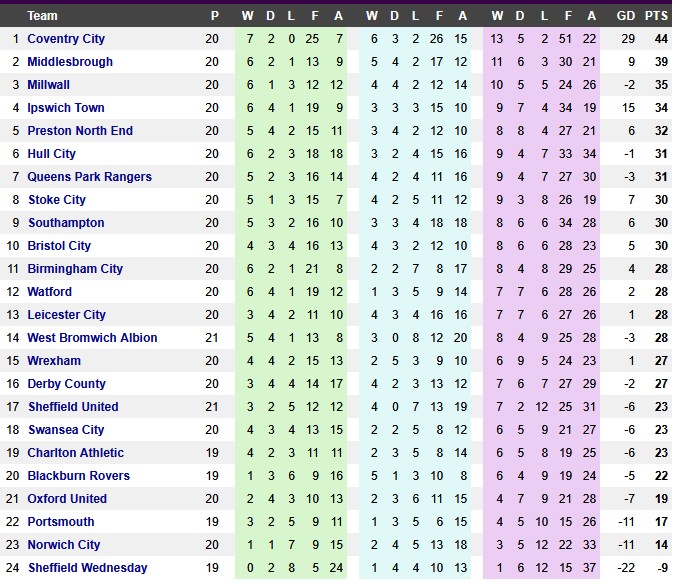Open West Bromwich Albion page

pyautogui.click(x=92, y=338)
